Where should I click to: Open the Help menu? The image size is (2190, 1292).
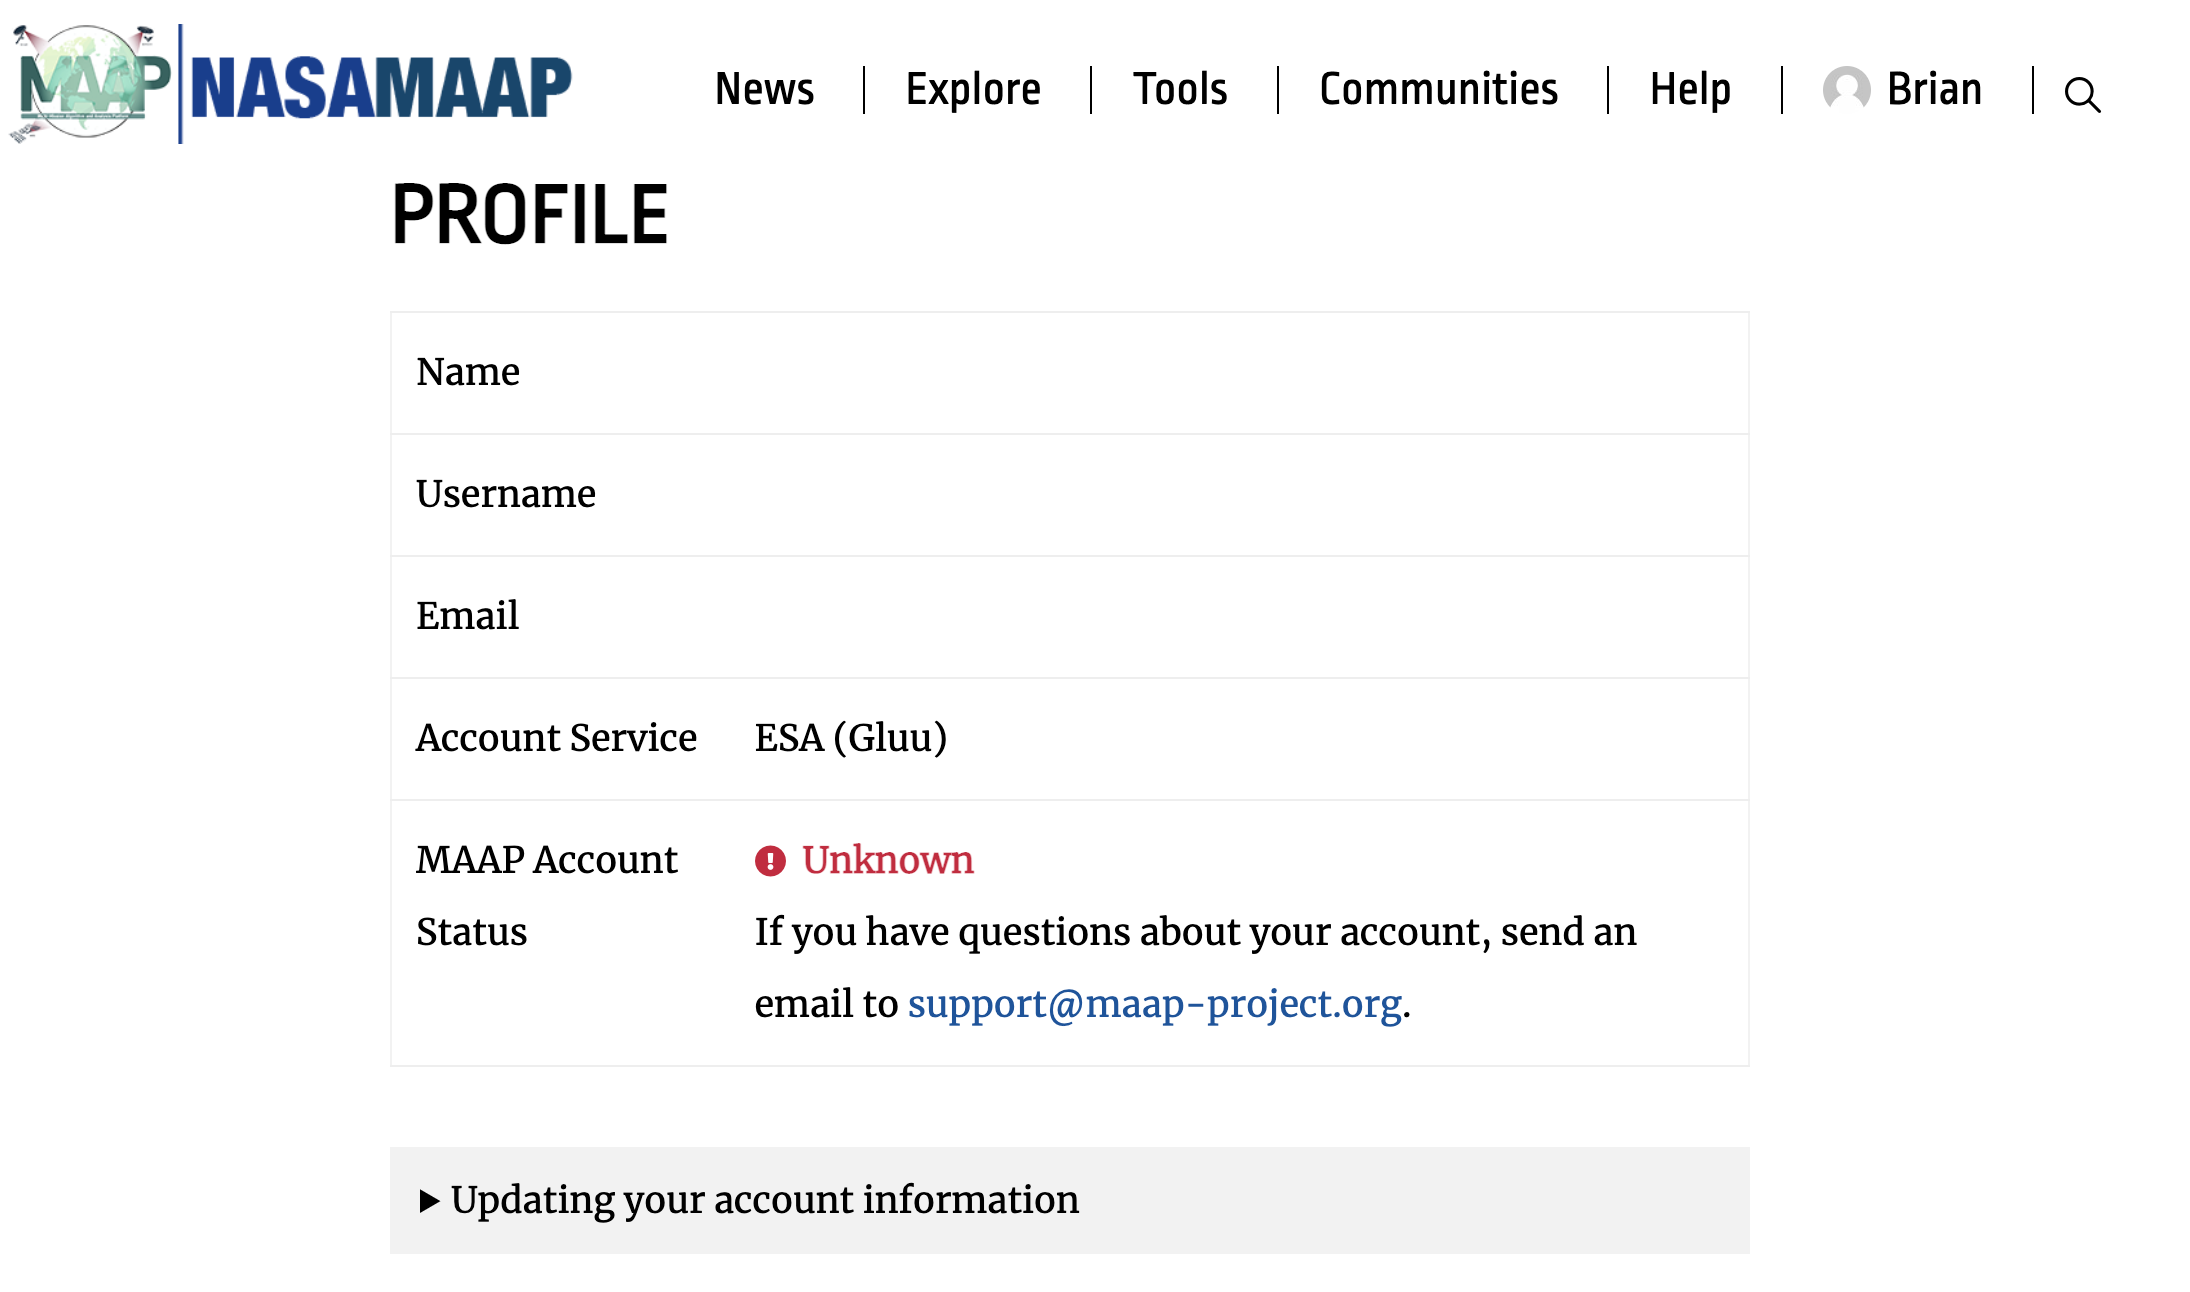click(x=1691, y=89)
